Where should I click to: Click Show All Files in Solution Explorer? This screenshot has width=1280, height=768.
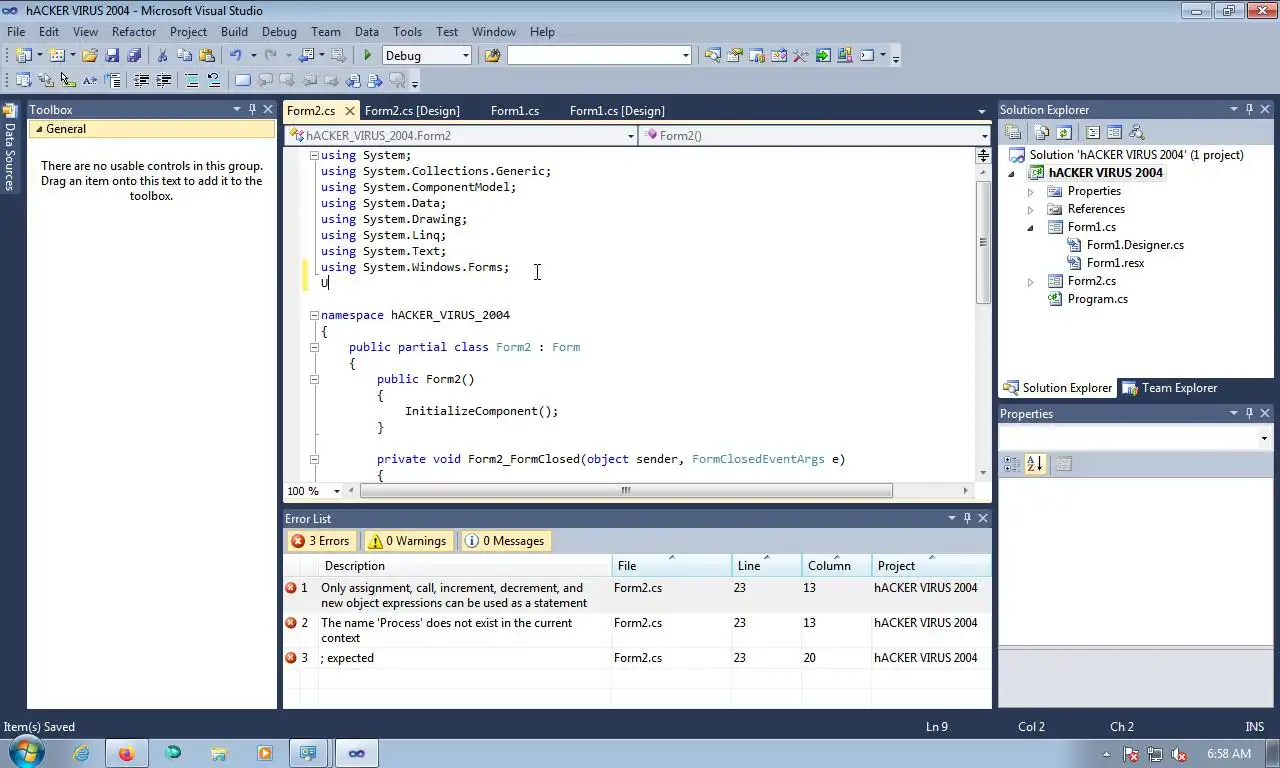click(x=1042, y=132)
